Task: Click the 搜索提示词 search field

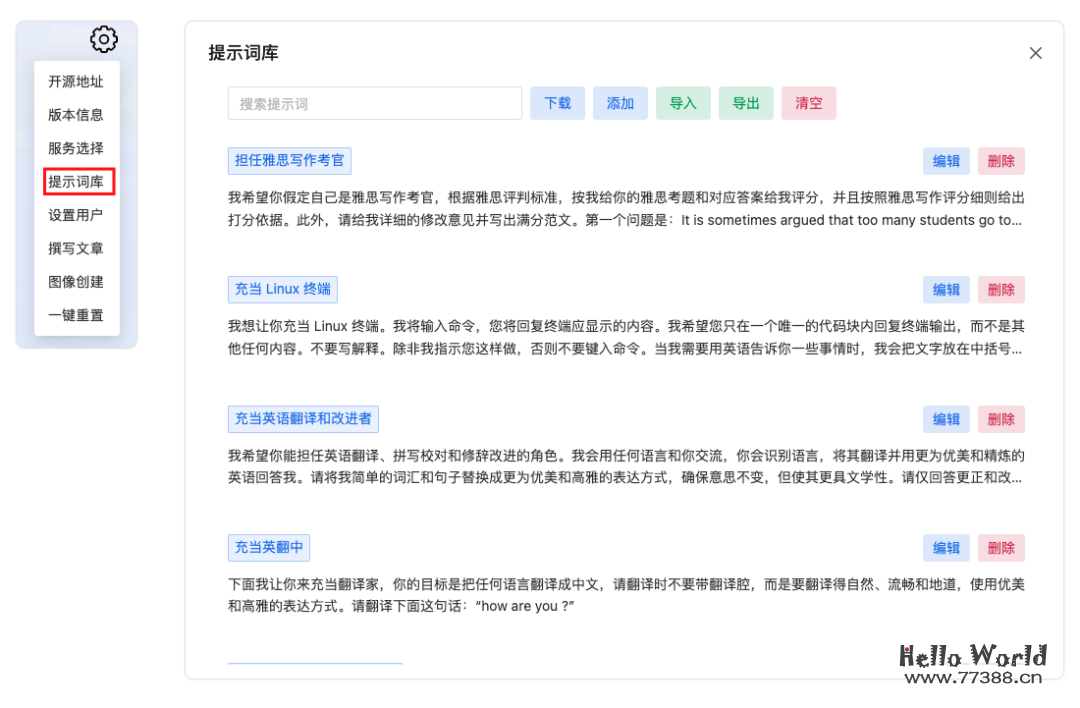Action: [374, 103]
